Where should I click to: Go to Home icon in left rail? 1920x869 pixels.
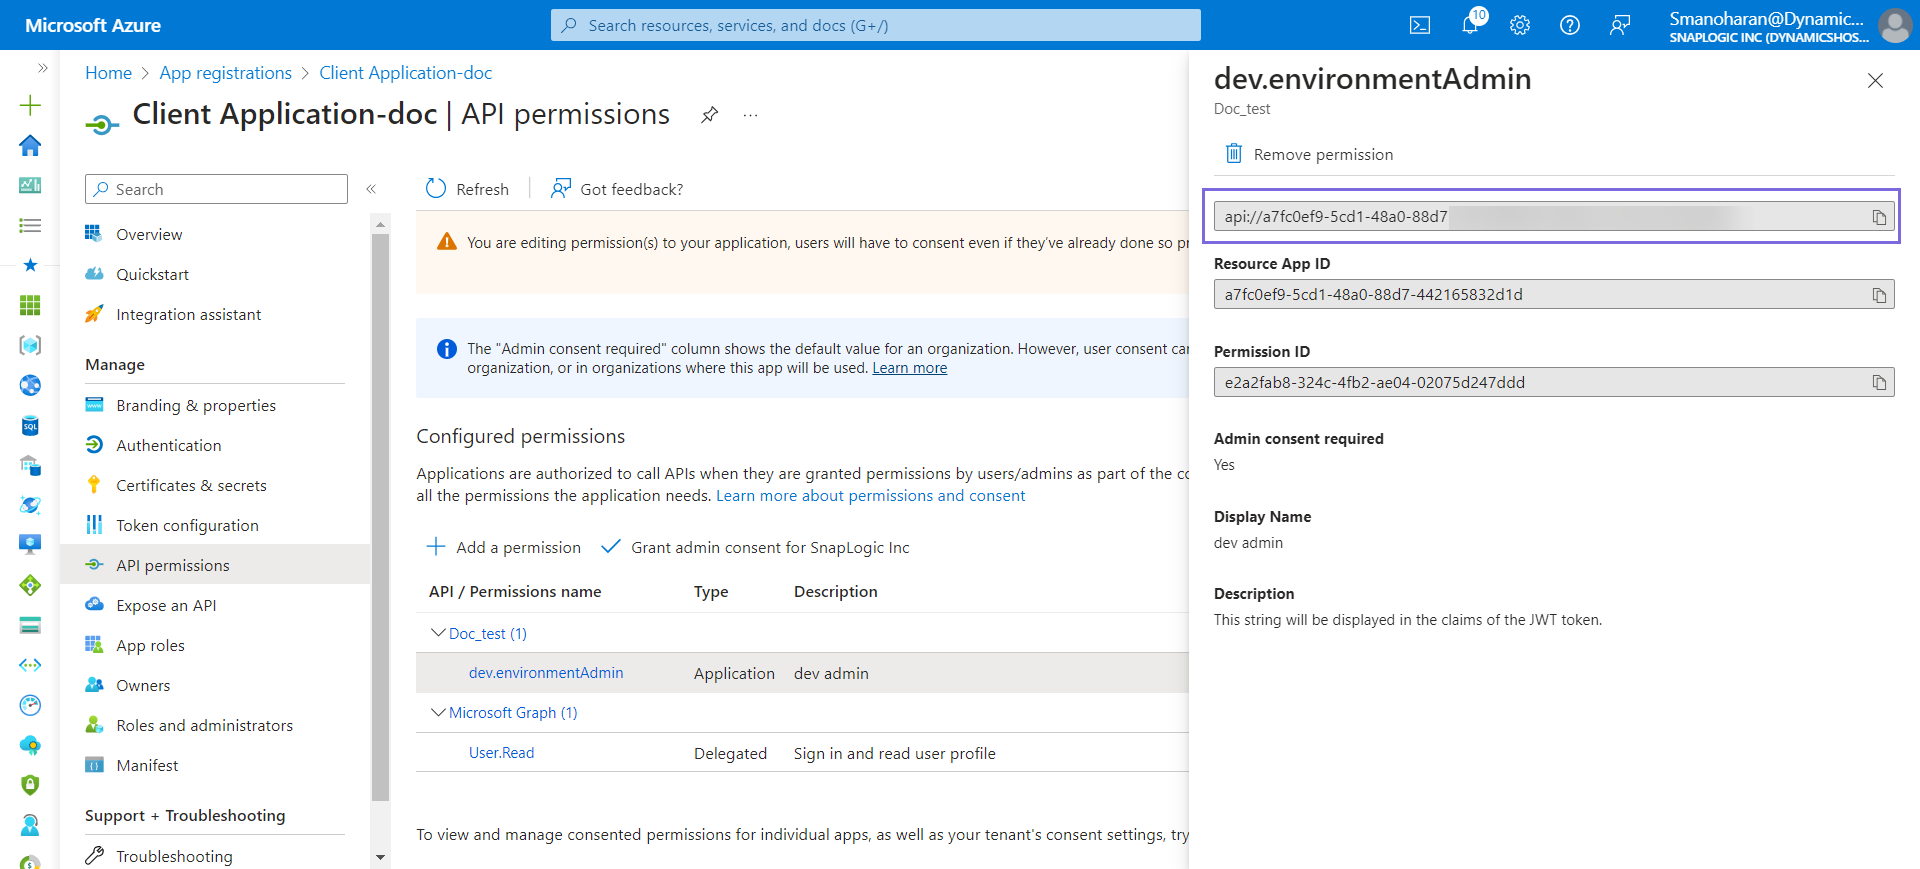[x=30, y=145]
